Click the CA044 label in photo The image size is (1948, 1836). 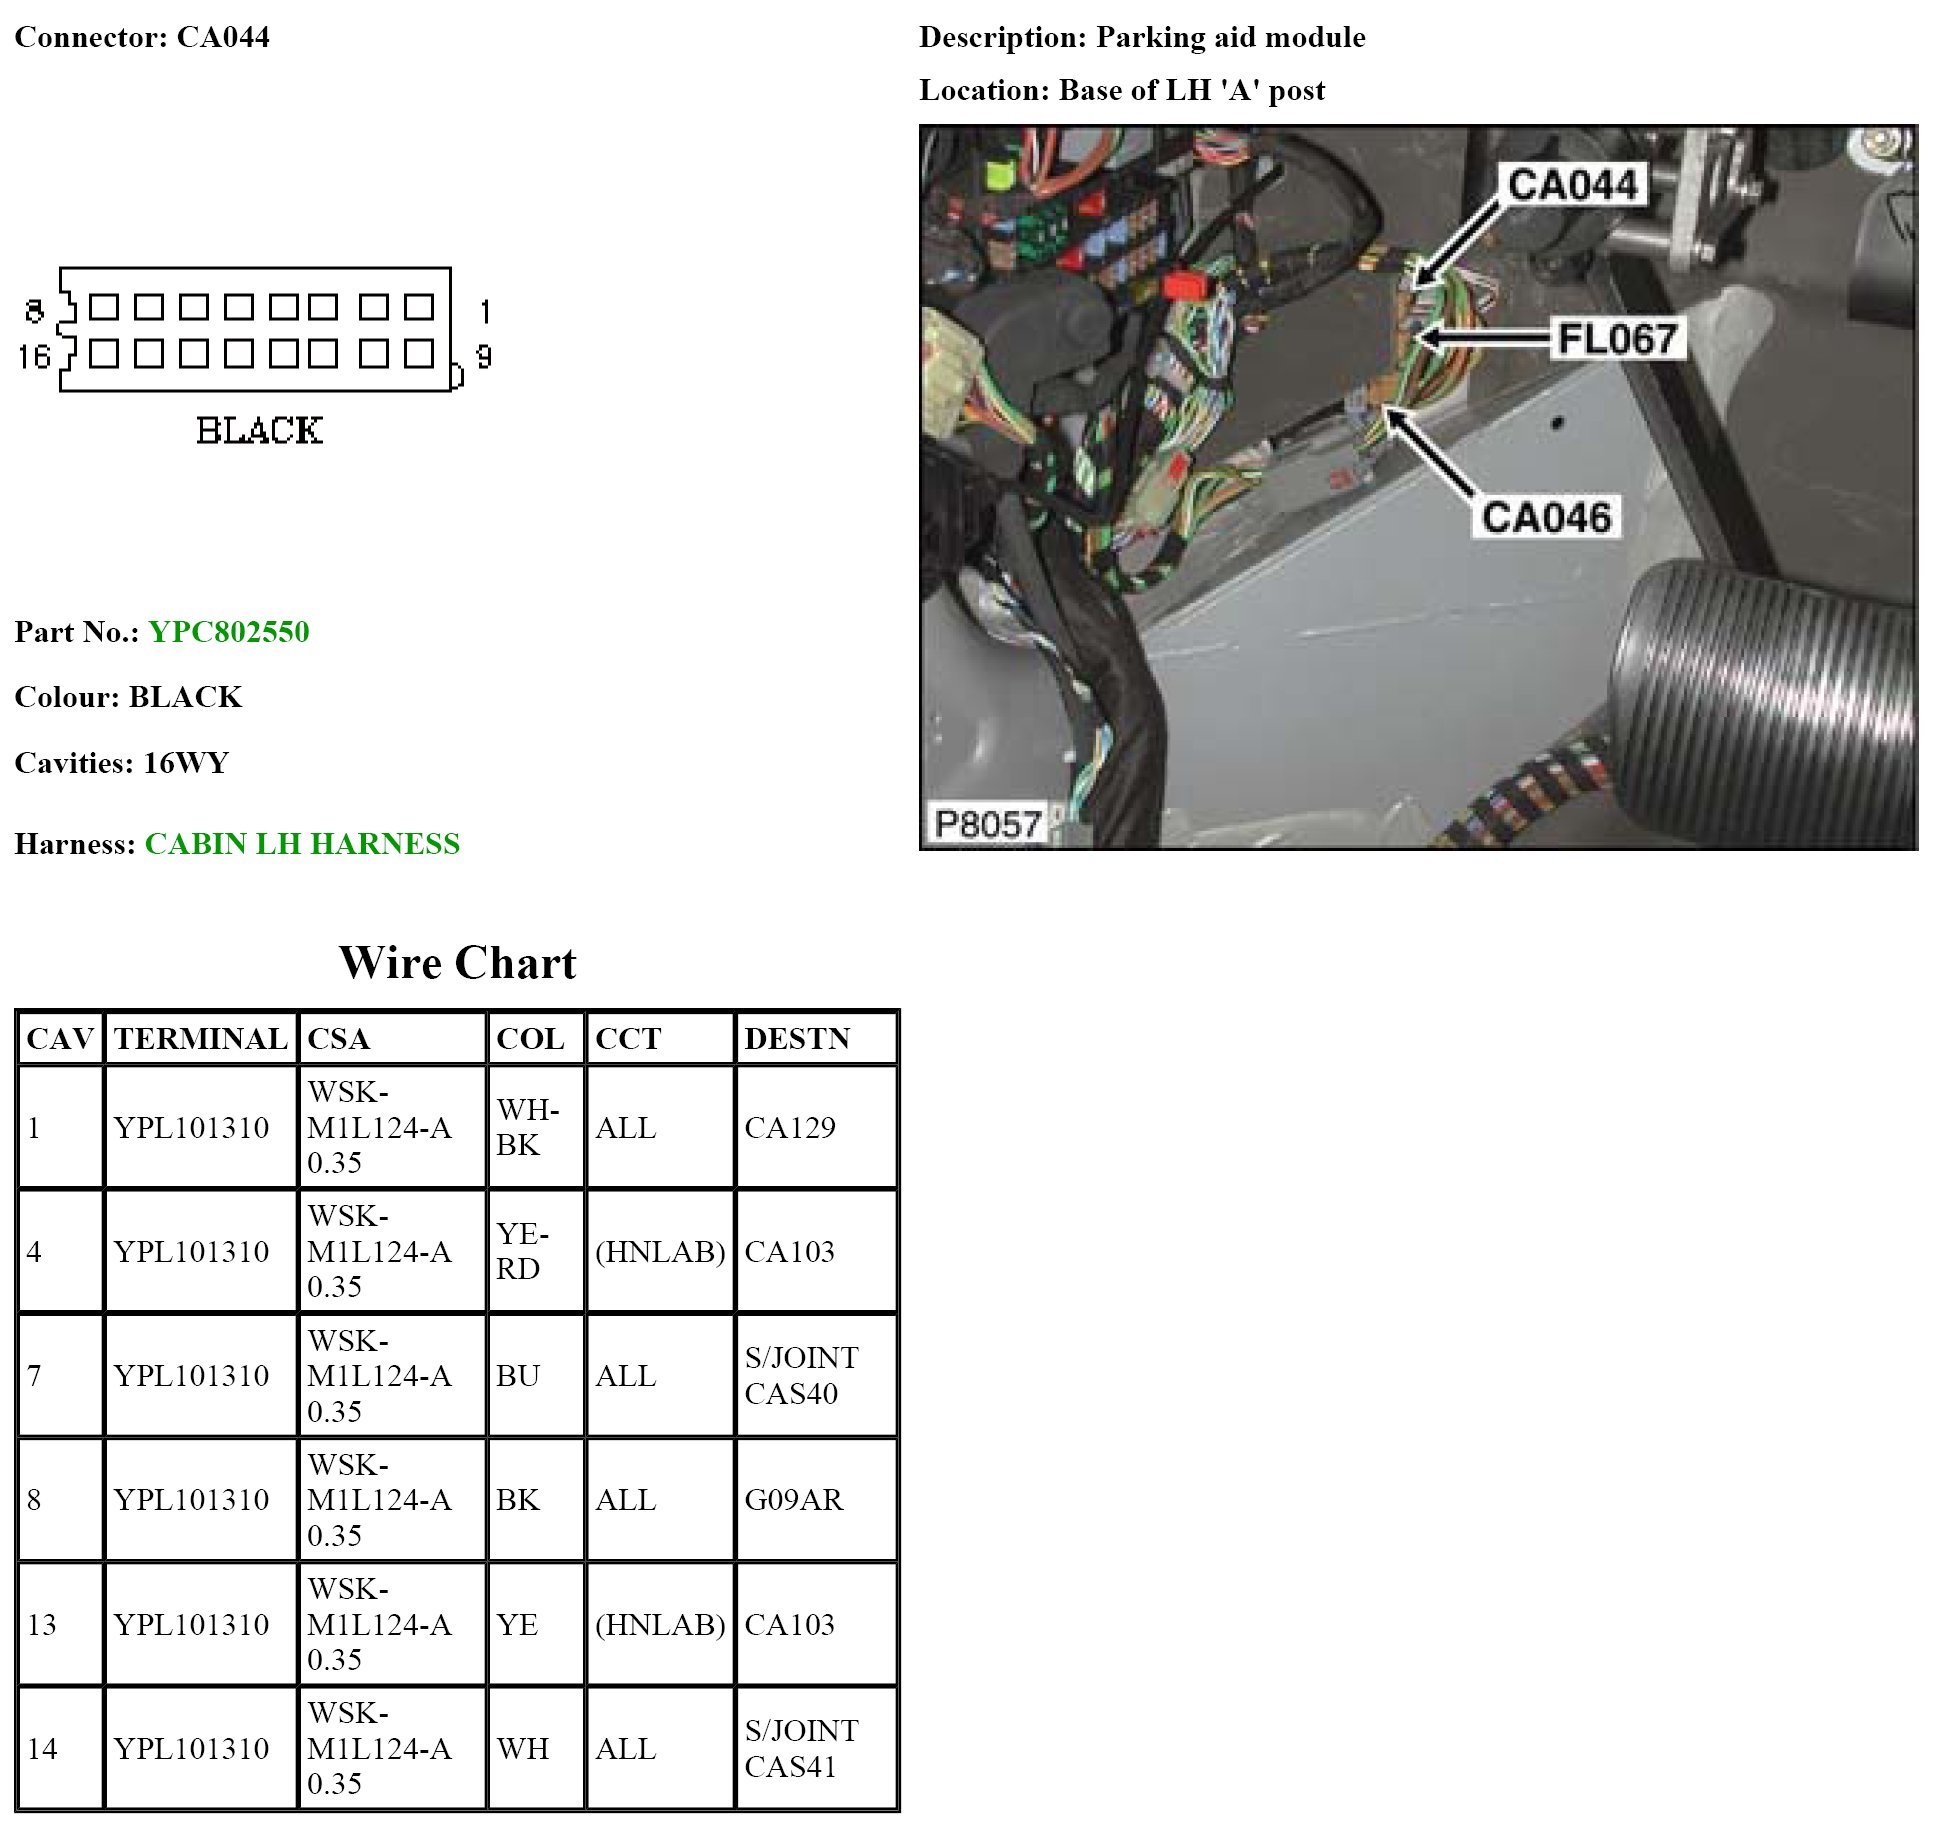coord(1572,186)
